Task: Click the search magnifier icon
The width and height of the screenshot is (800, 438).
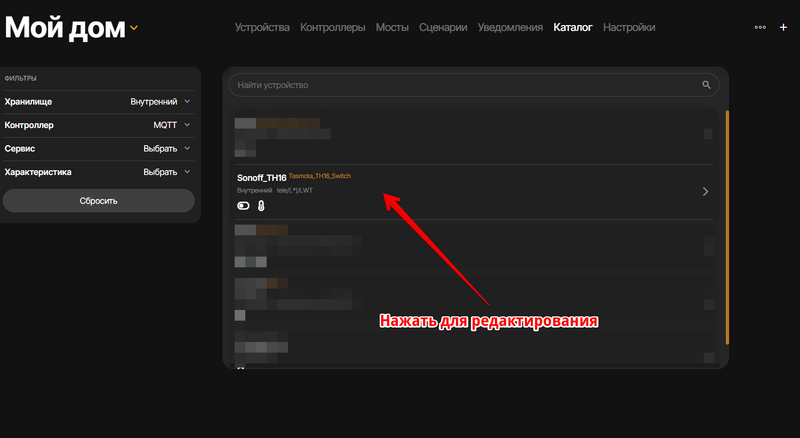Action: click(706, 85)
